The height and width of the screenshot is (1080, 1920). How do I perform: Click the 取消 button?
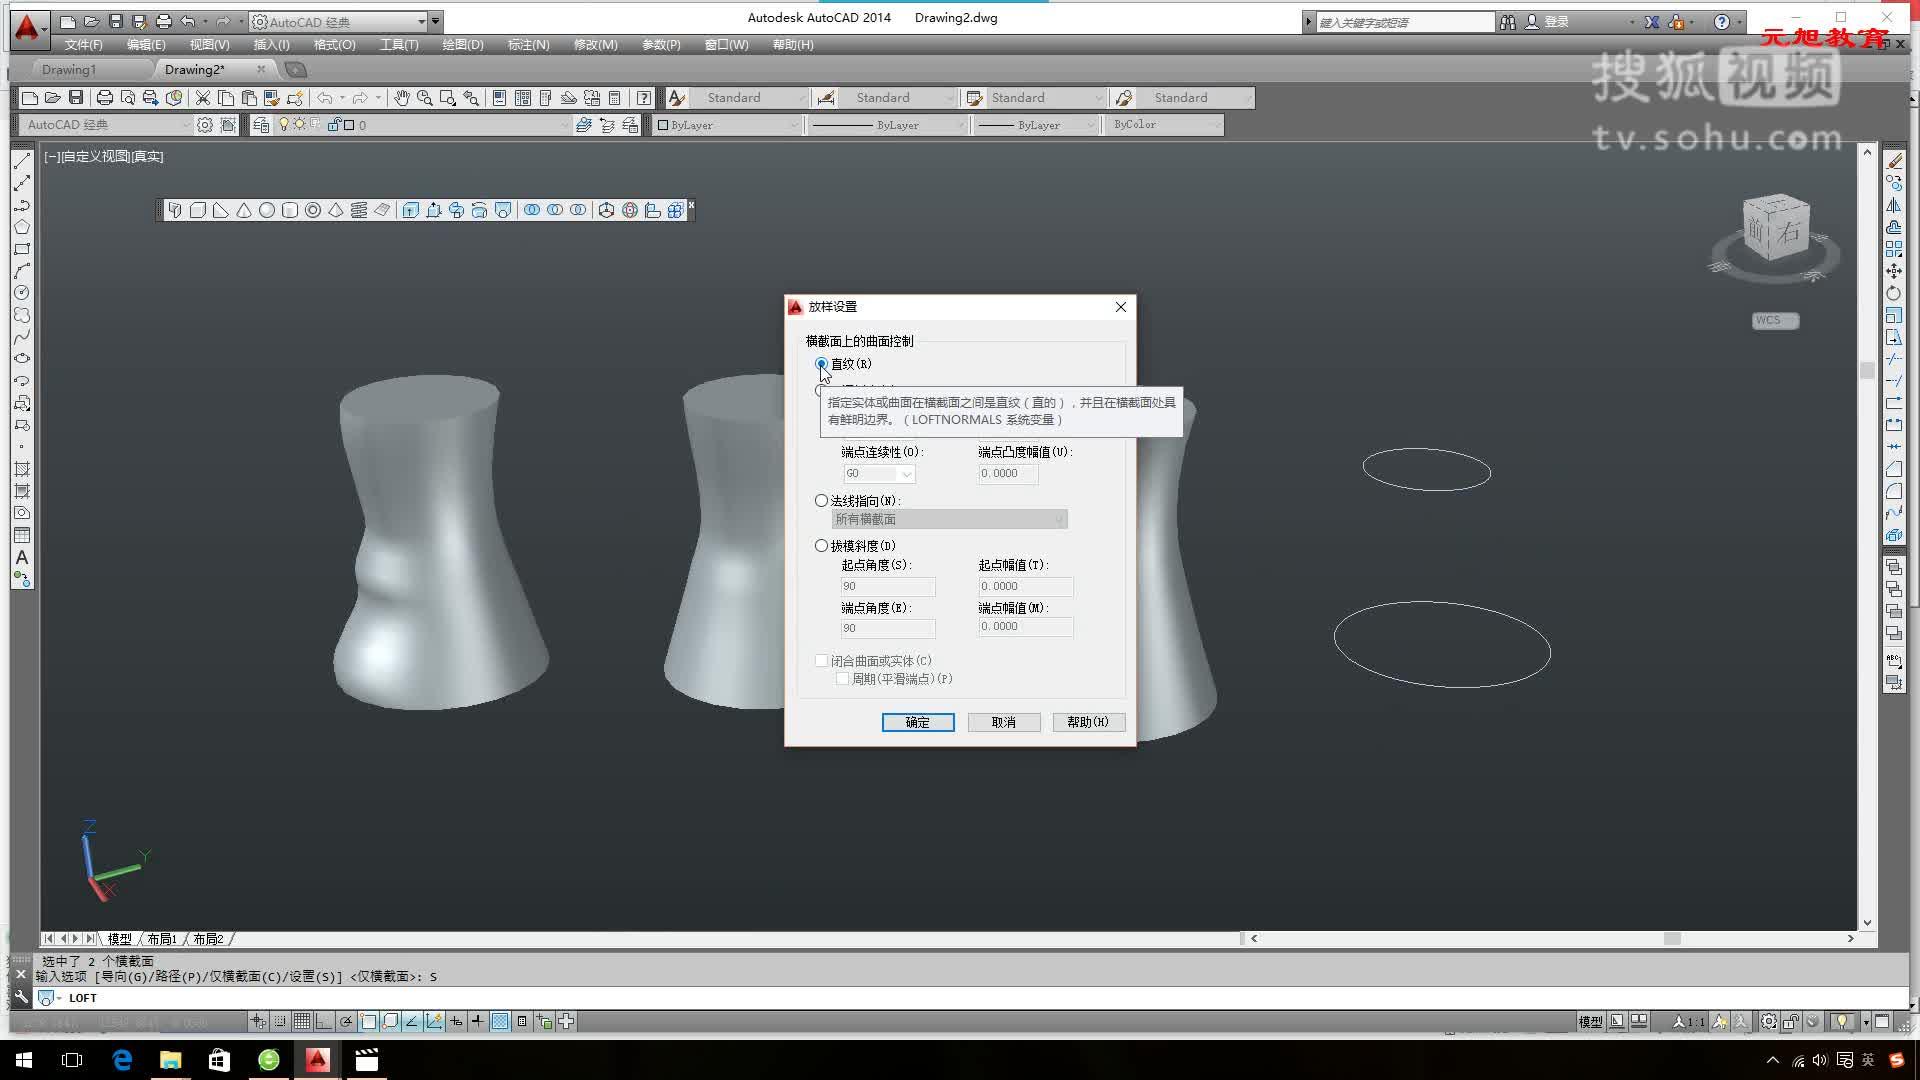[x=1003, y=722]
